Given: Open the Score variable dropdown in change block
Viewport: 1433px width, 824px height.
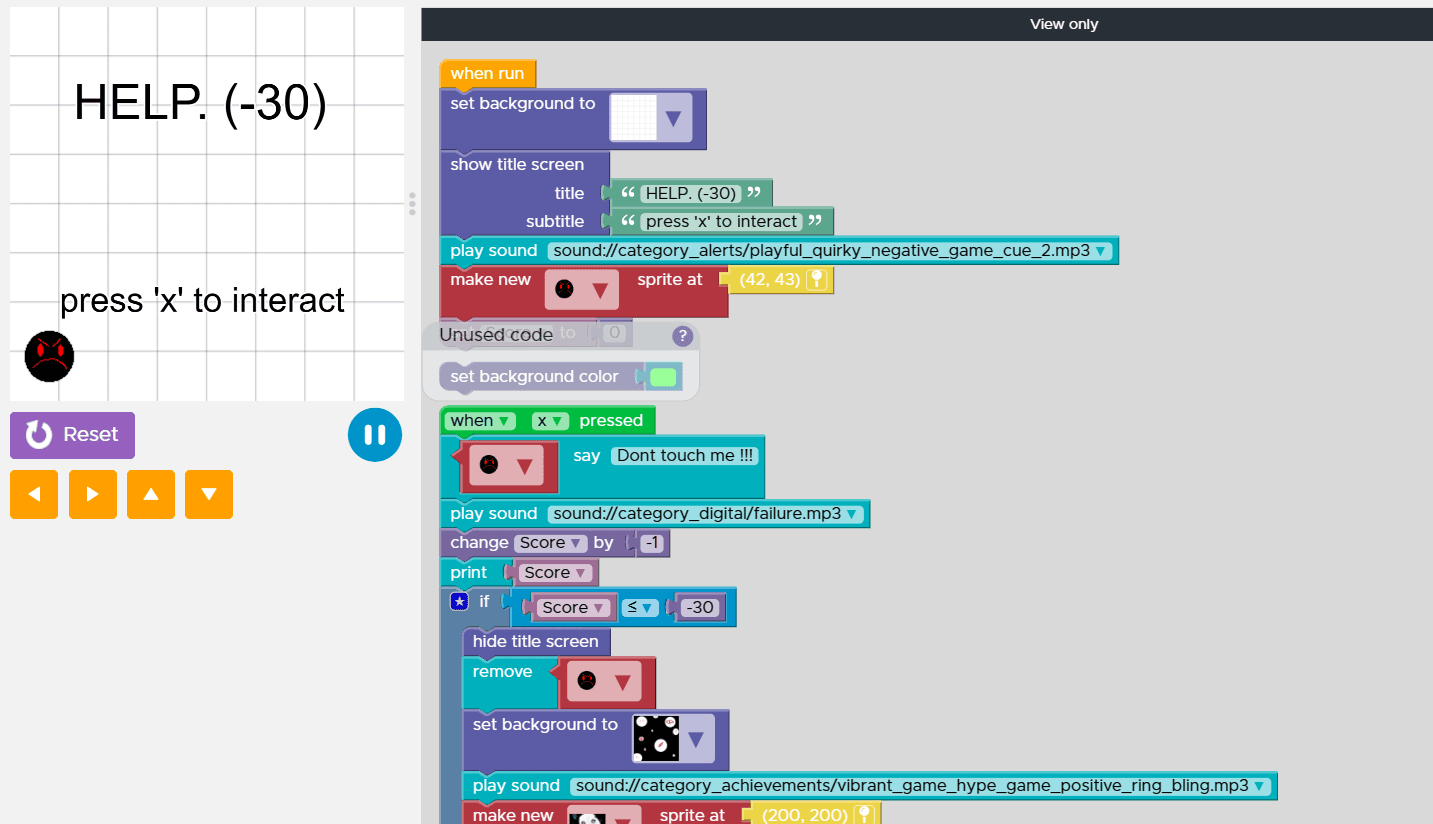Looking at the screenshot, I should (x=551, y=543).
